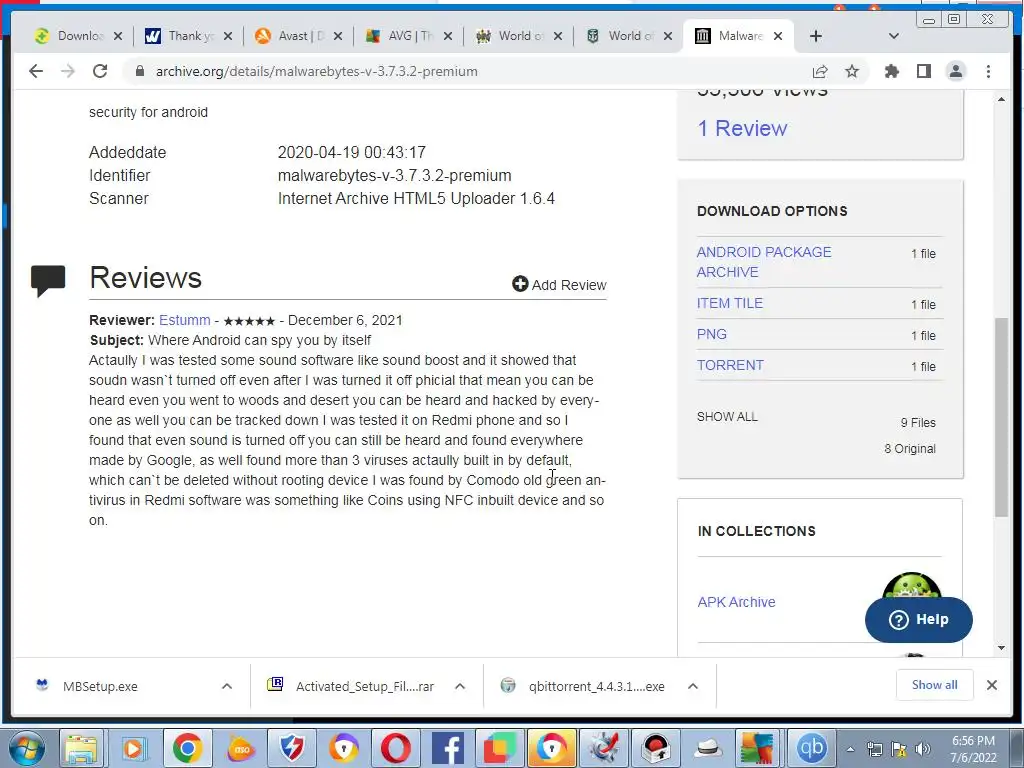Open the Opera browser taskbar icon
The height and width of the screenshot is (768, 1024).
pos(396,748)
